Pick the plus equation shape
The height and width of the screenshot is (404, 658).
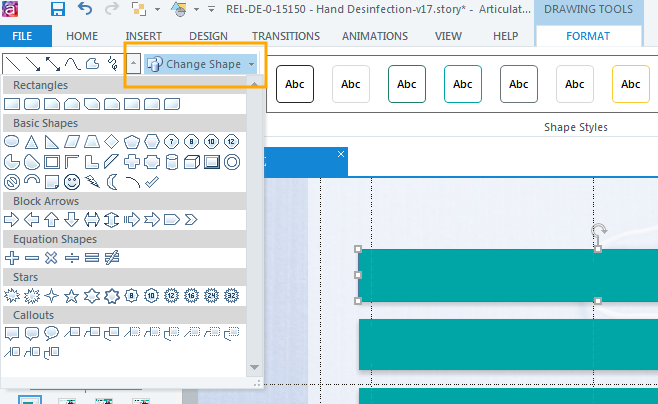click(11, 258)
